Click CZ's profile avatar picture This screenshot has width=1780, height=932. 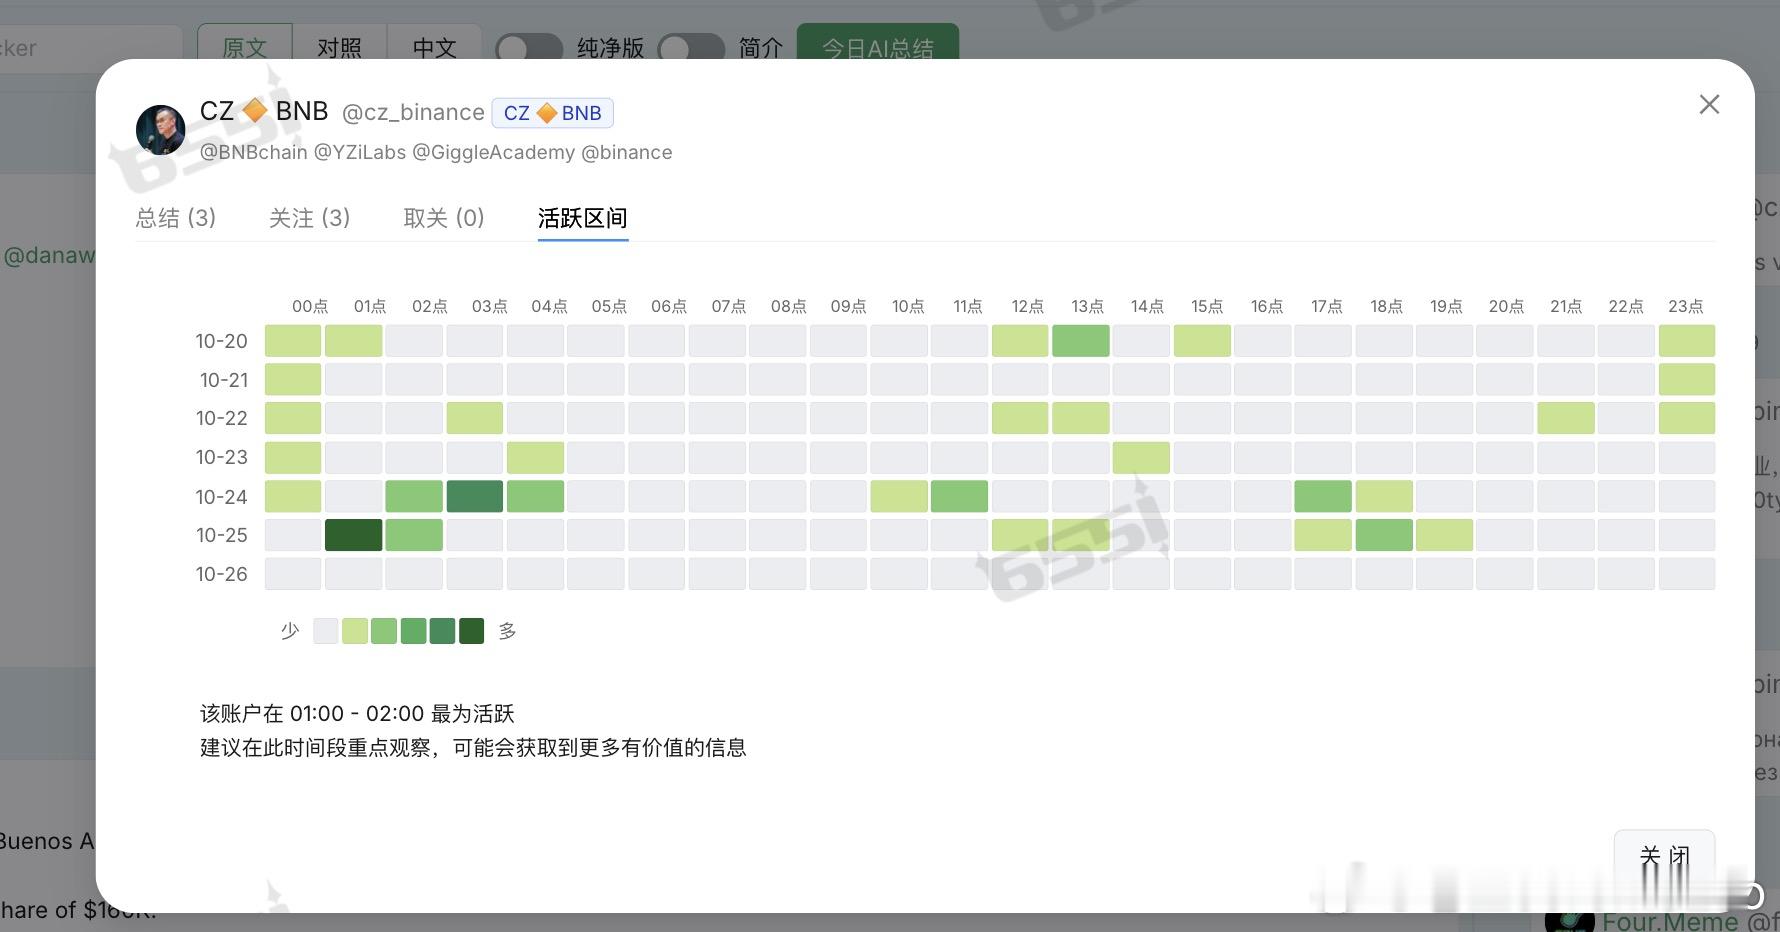click(x=160, y=130)
